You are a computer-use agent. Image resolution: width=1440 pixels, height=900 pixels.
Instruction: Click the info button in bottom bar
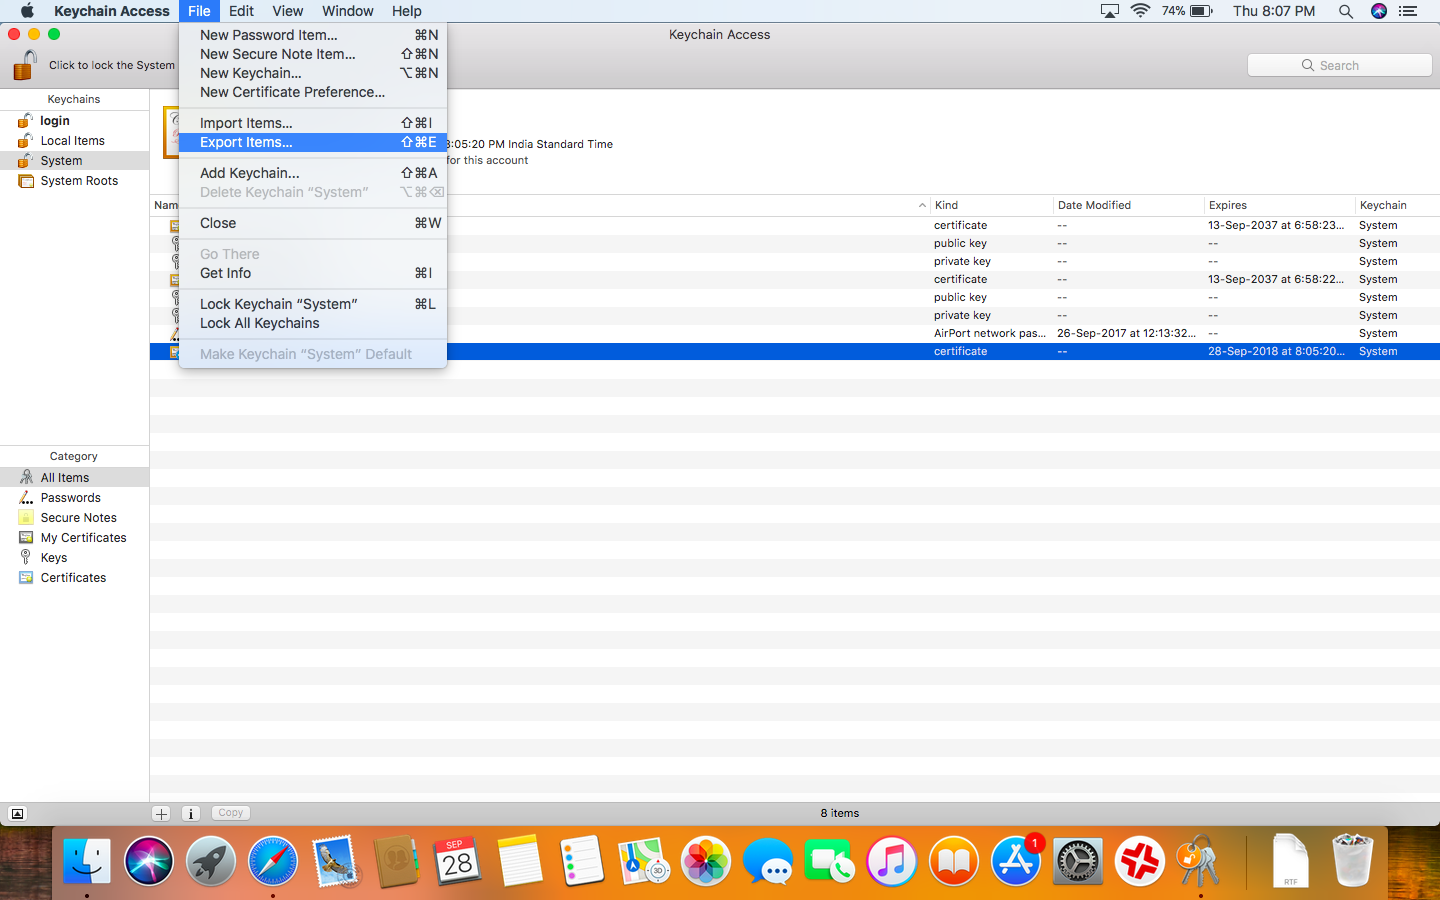point(191,813)
